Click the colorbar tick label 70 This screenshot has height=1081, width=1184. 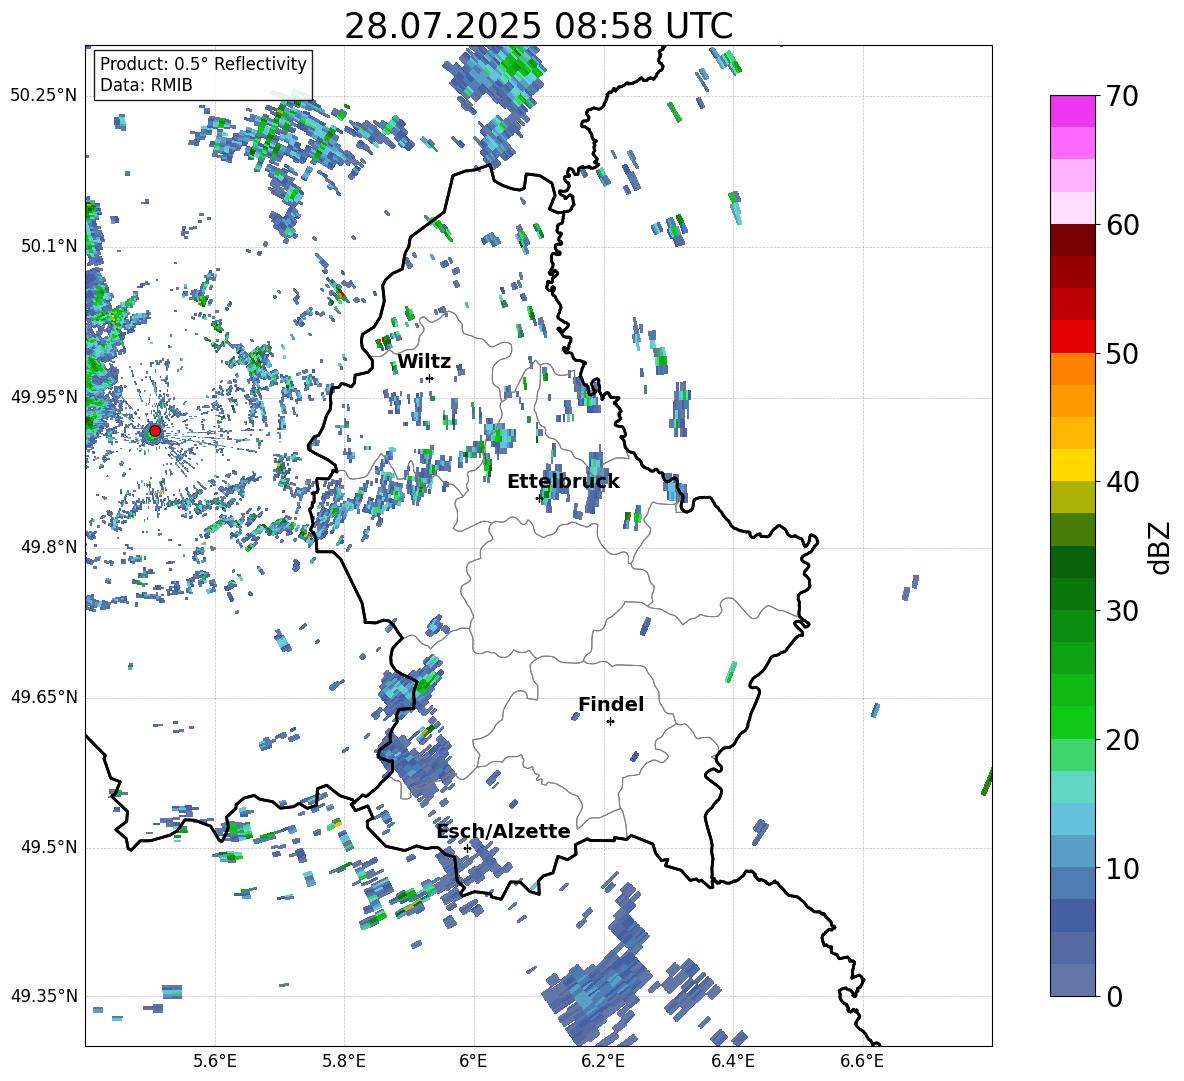tap(1122, 96)
